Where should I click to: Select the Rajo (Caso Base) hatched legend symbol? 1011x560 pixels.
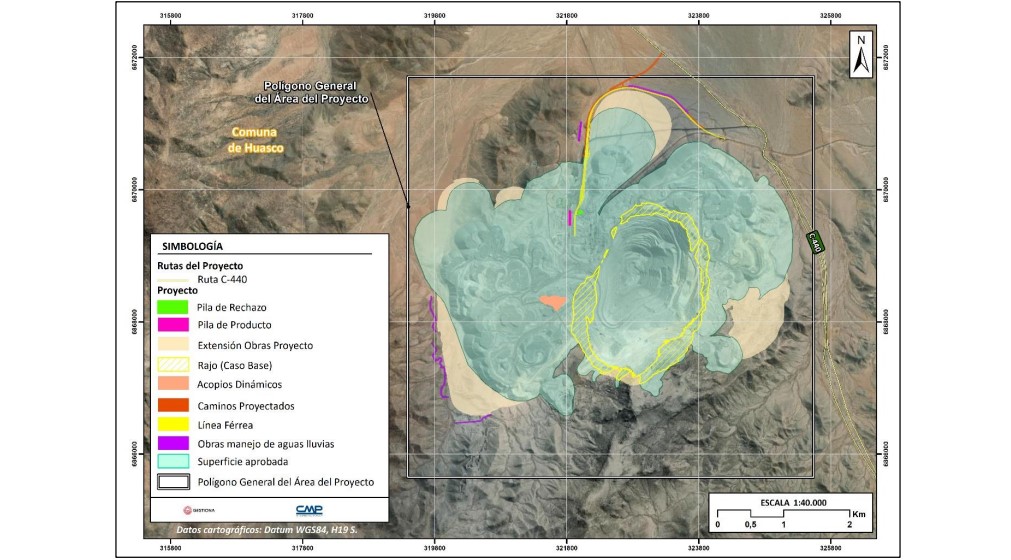click(174, 364)
